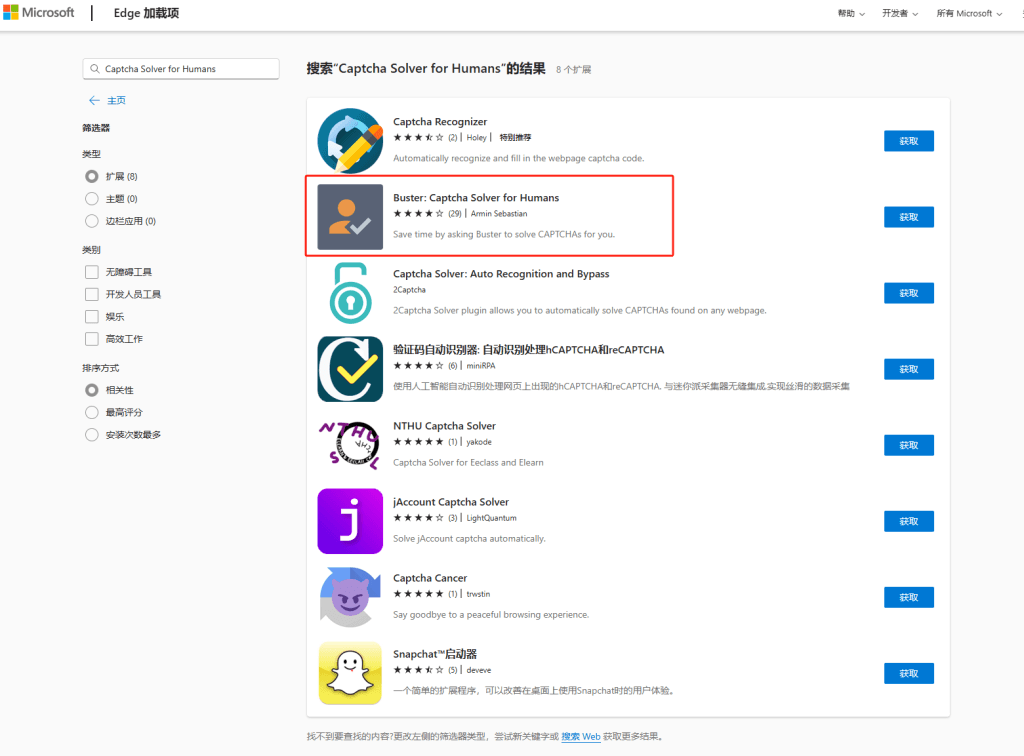Click 获取 button for Captcha Recognizer

pyautogui.click(x=908, y=141)
